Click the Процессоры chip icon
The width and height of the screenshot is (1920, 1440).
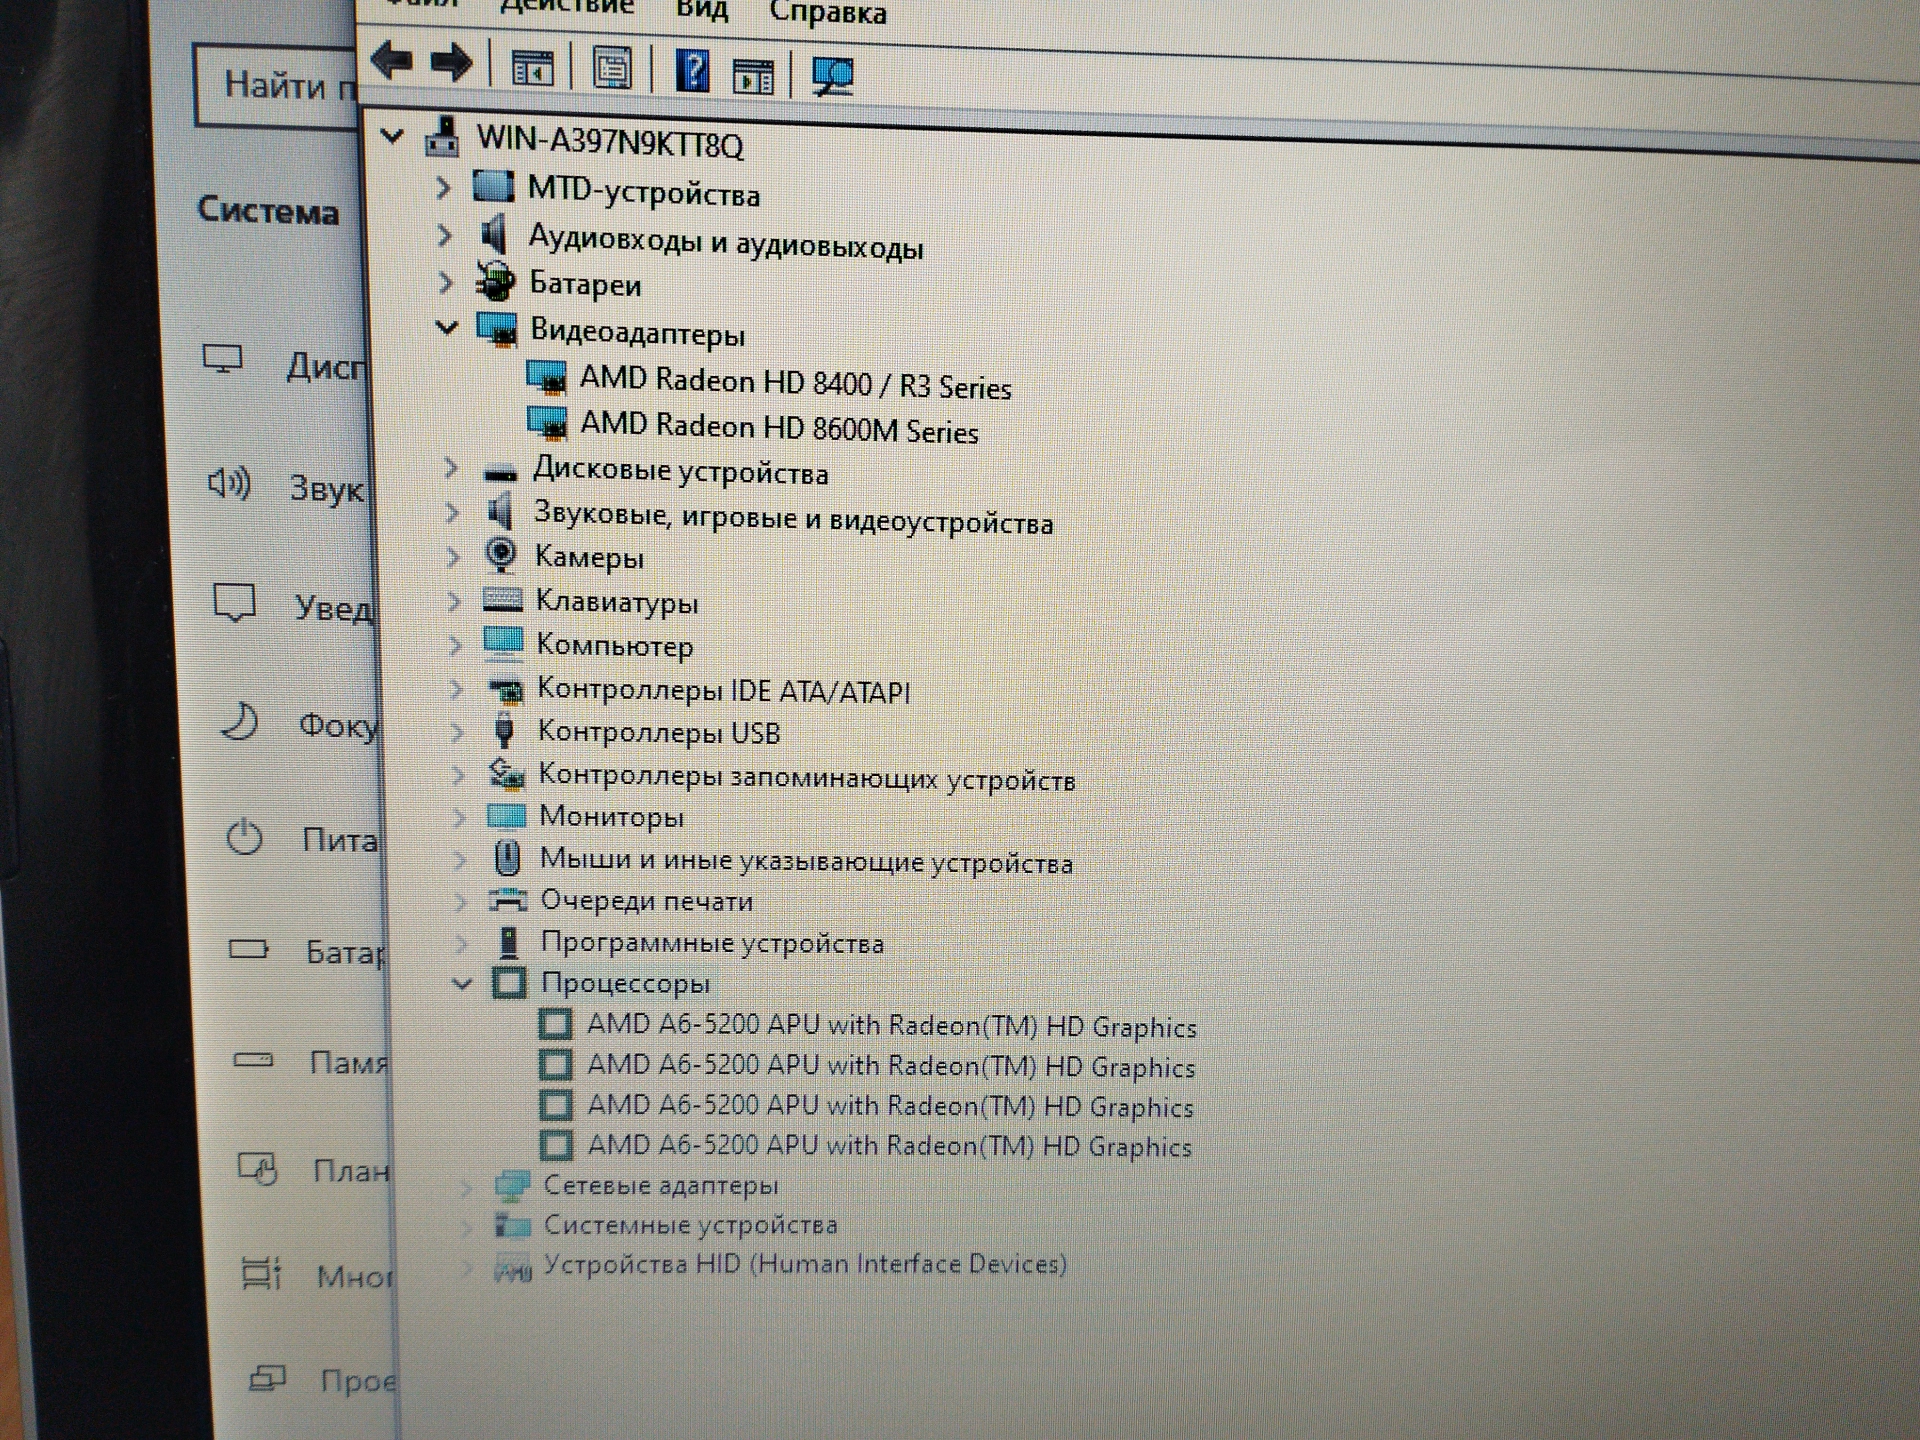click(509, 983)
